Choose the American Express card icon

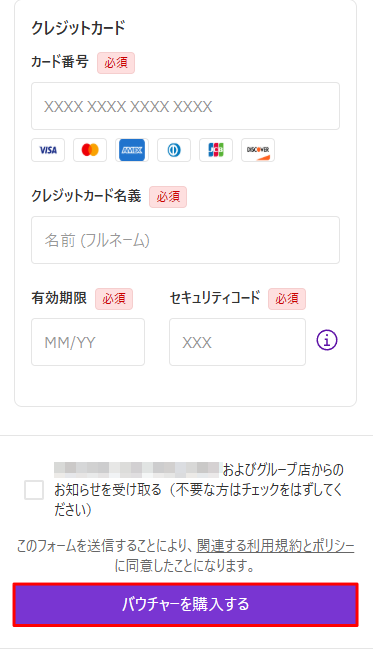click(x=132, y=150)
